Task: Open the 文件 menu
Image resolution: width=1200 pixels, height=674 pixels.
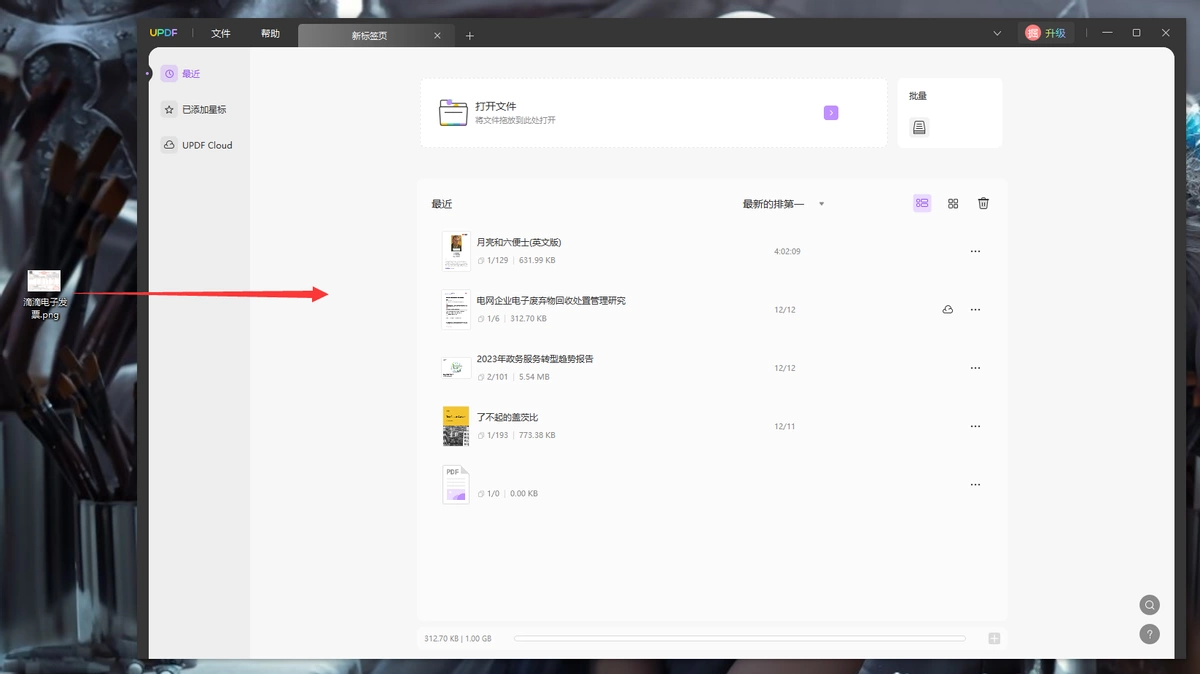Action: click(x=221, y=33)
